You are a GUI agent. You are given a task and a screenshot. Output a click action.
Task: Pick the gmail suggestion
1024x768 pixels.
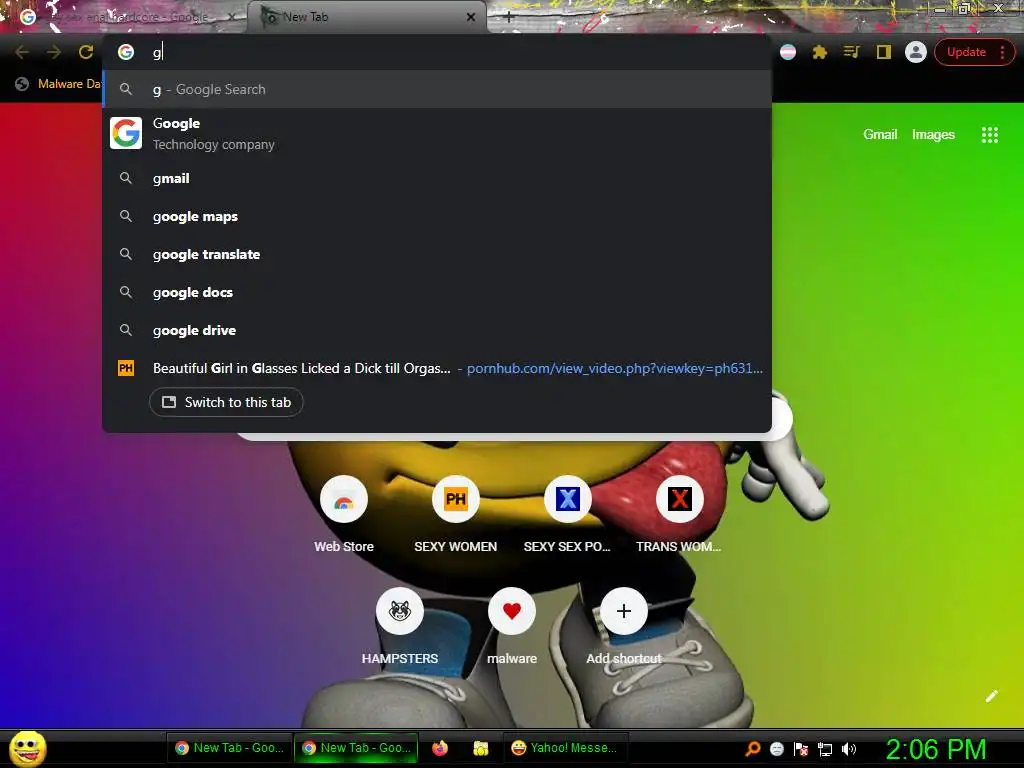tap(437, 178)
